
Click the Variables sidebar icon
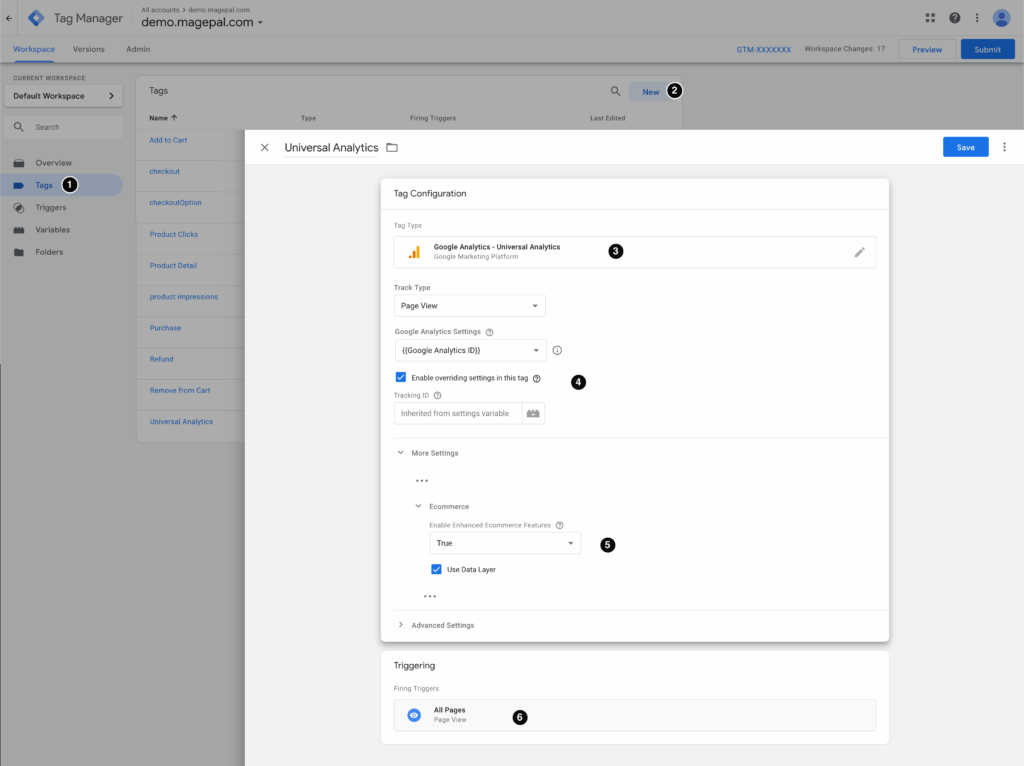pos(19,230)
